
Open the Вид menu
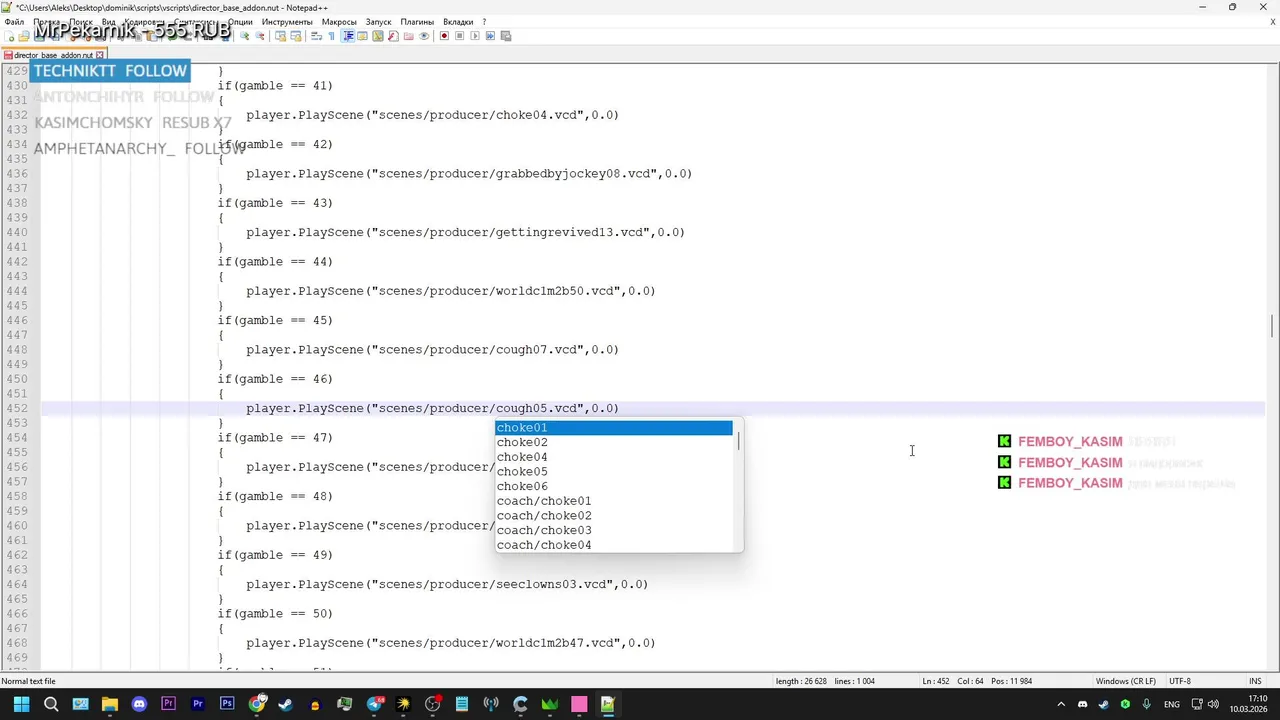tap(108, 21)
